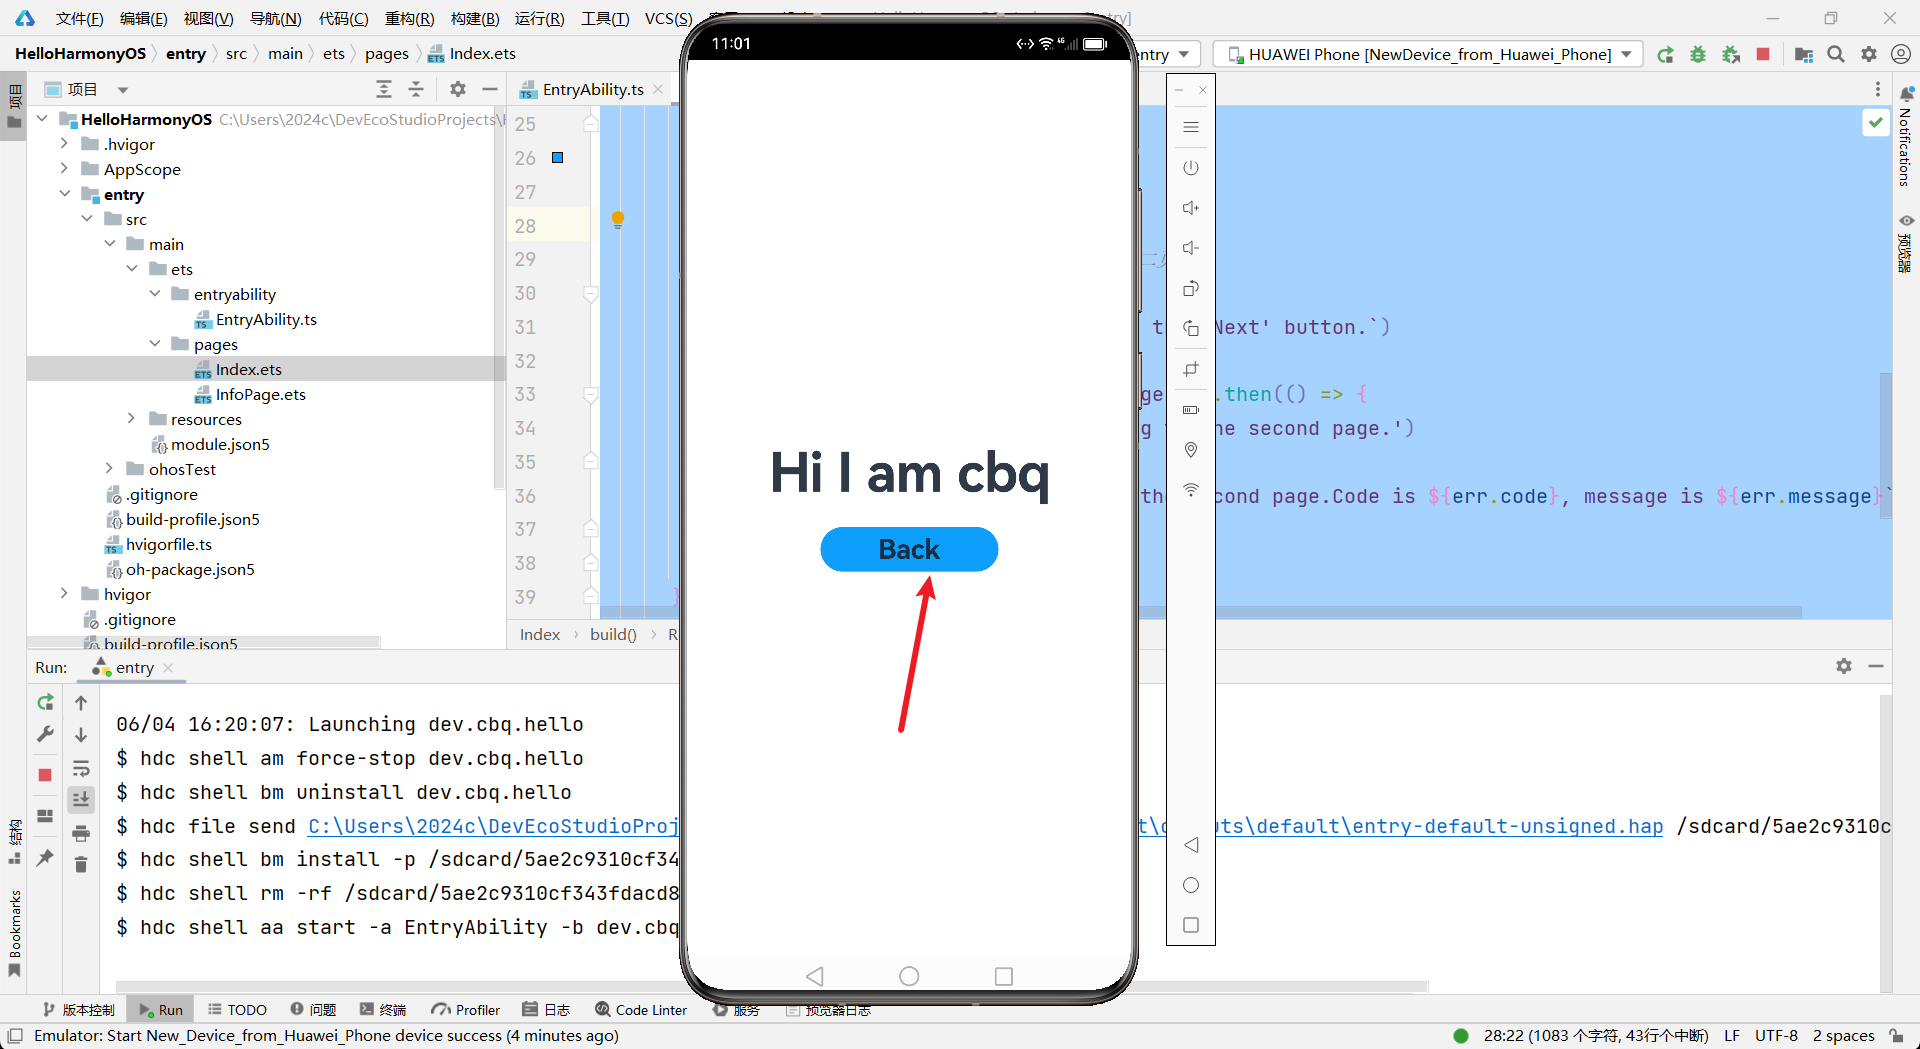Open IDE settings gear in top toolbar
The image size is (1920, 1049).
pos(1868,54)
